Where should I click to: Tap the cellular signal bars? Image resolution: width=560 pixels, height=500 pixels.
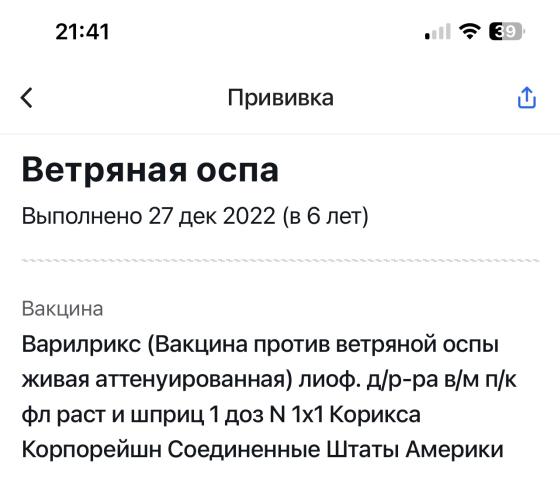pyautogui.click(x=438, y=31)
